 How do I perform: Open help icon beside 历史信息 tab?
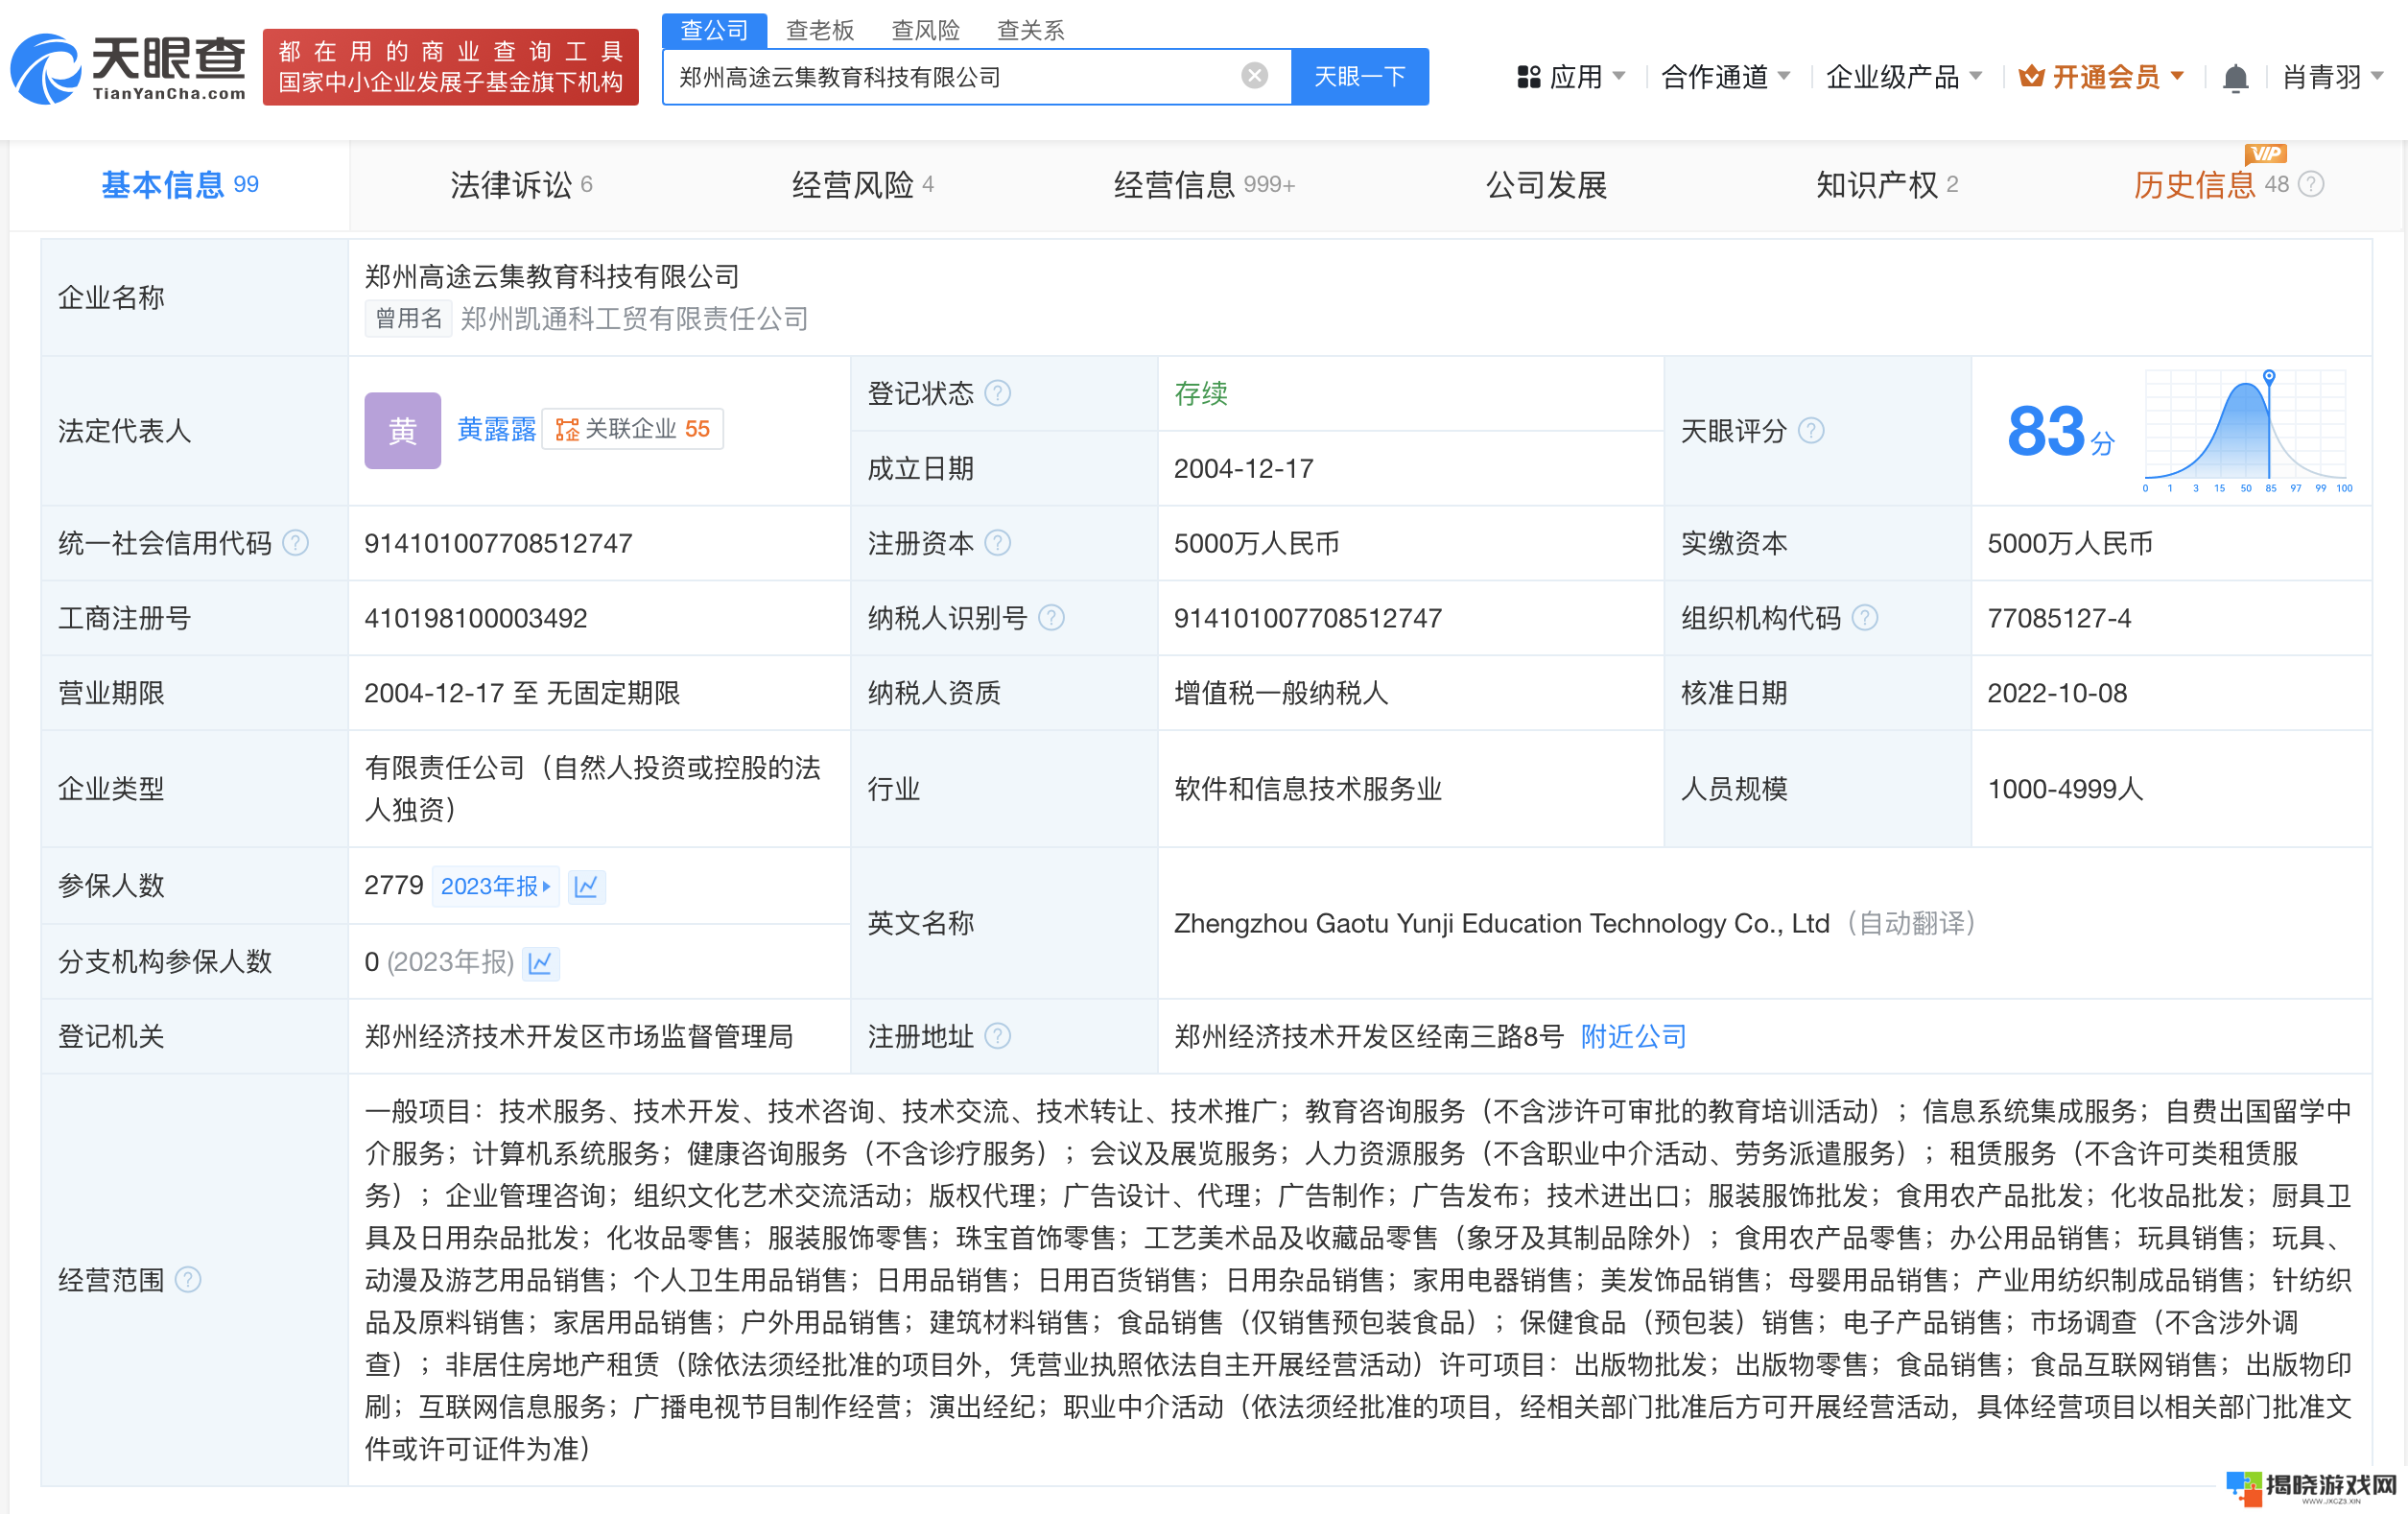(2311, 184)
